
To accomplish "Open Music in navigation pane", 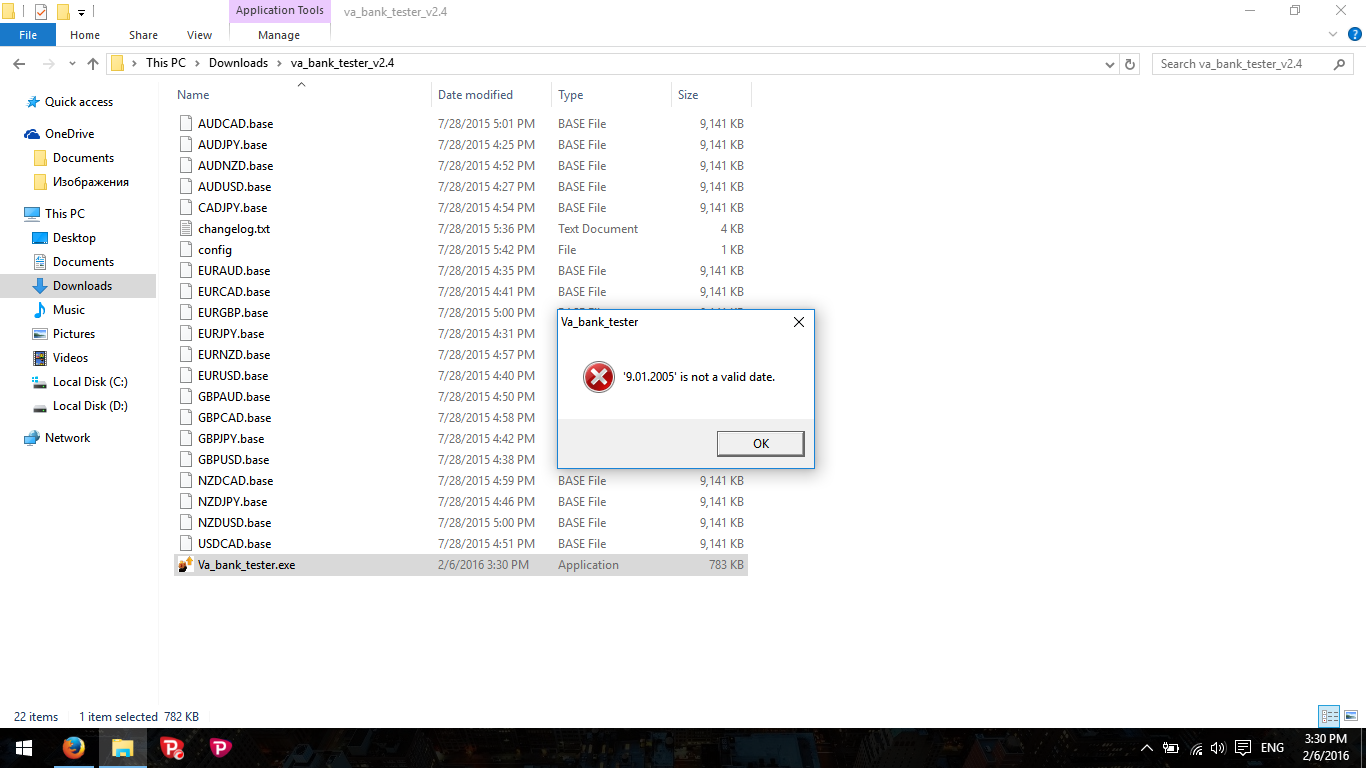I will (x=69, y=310).
